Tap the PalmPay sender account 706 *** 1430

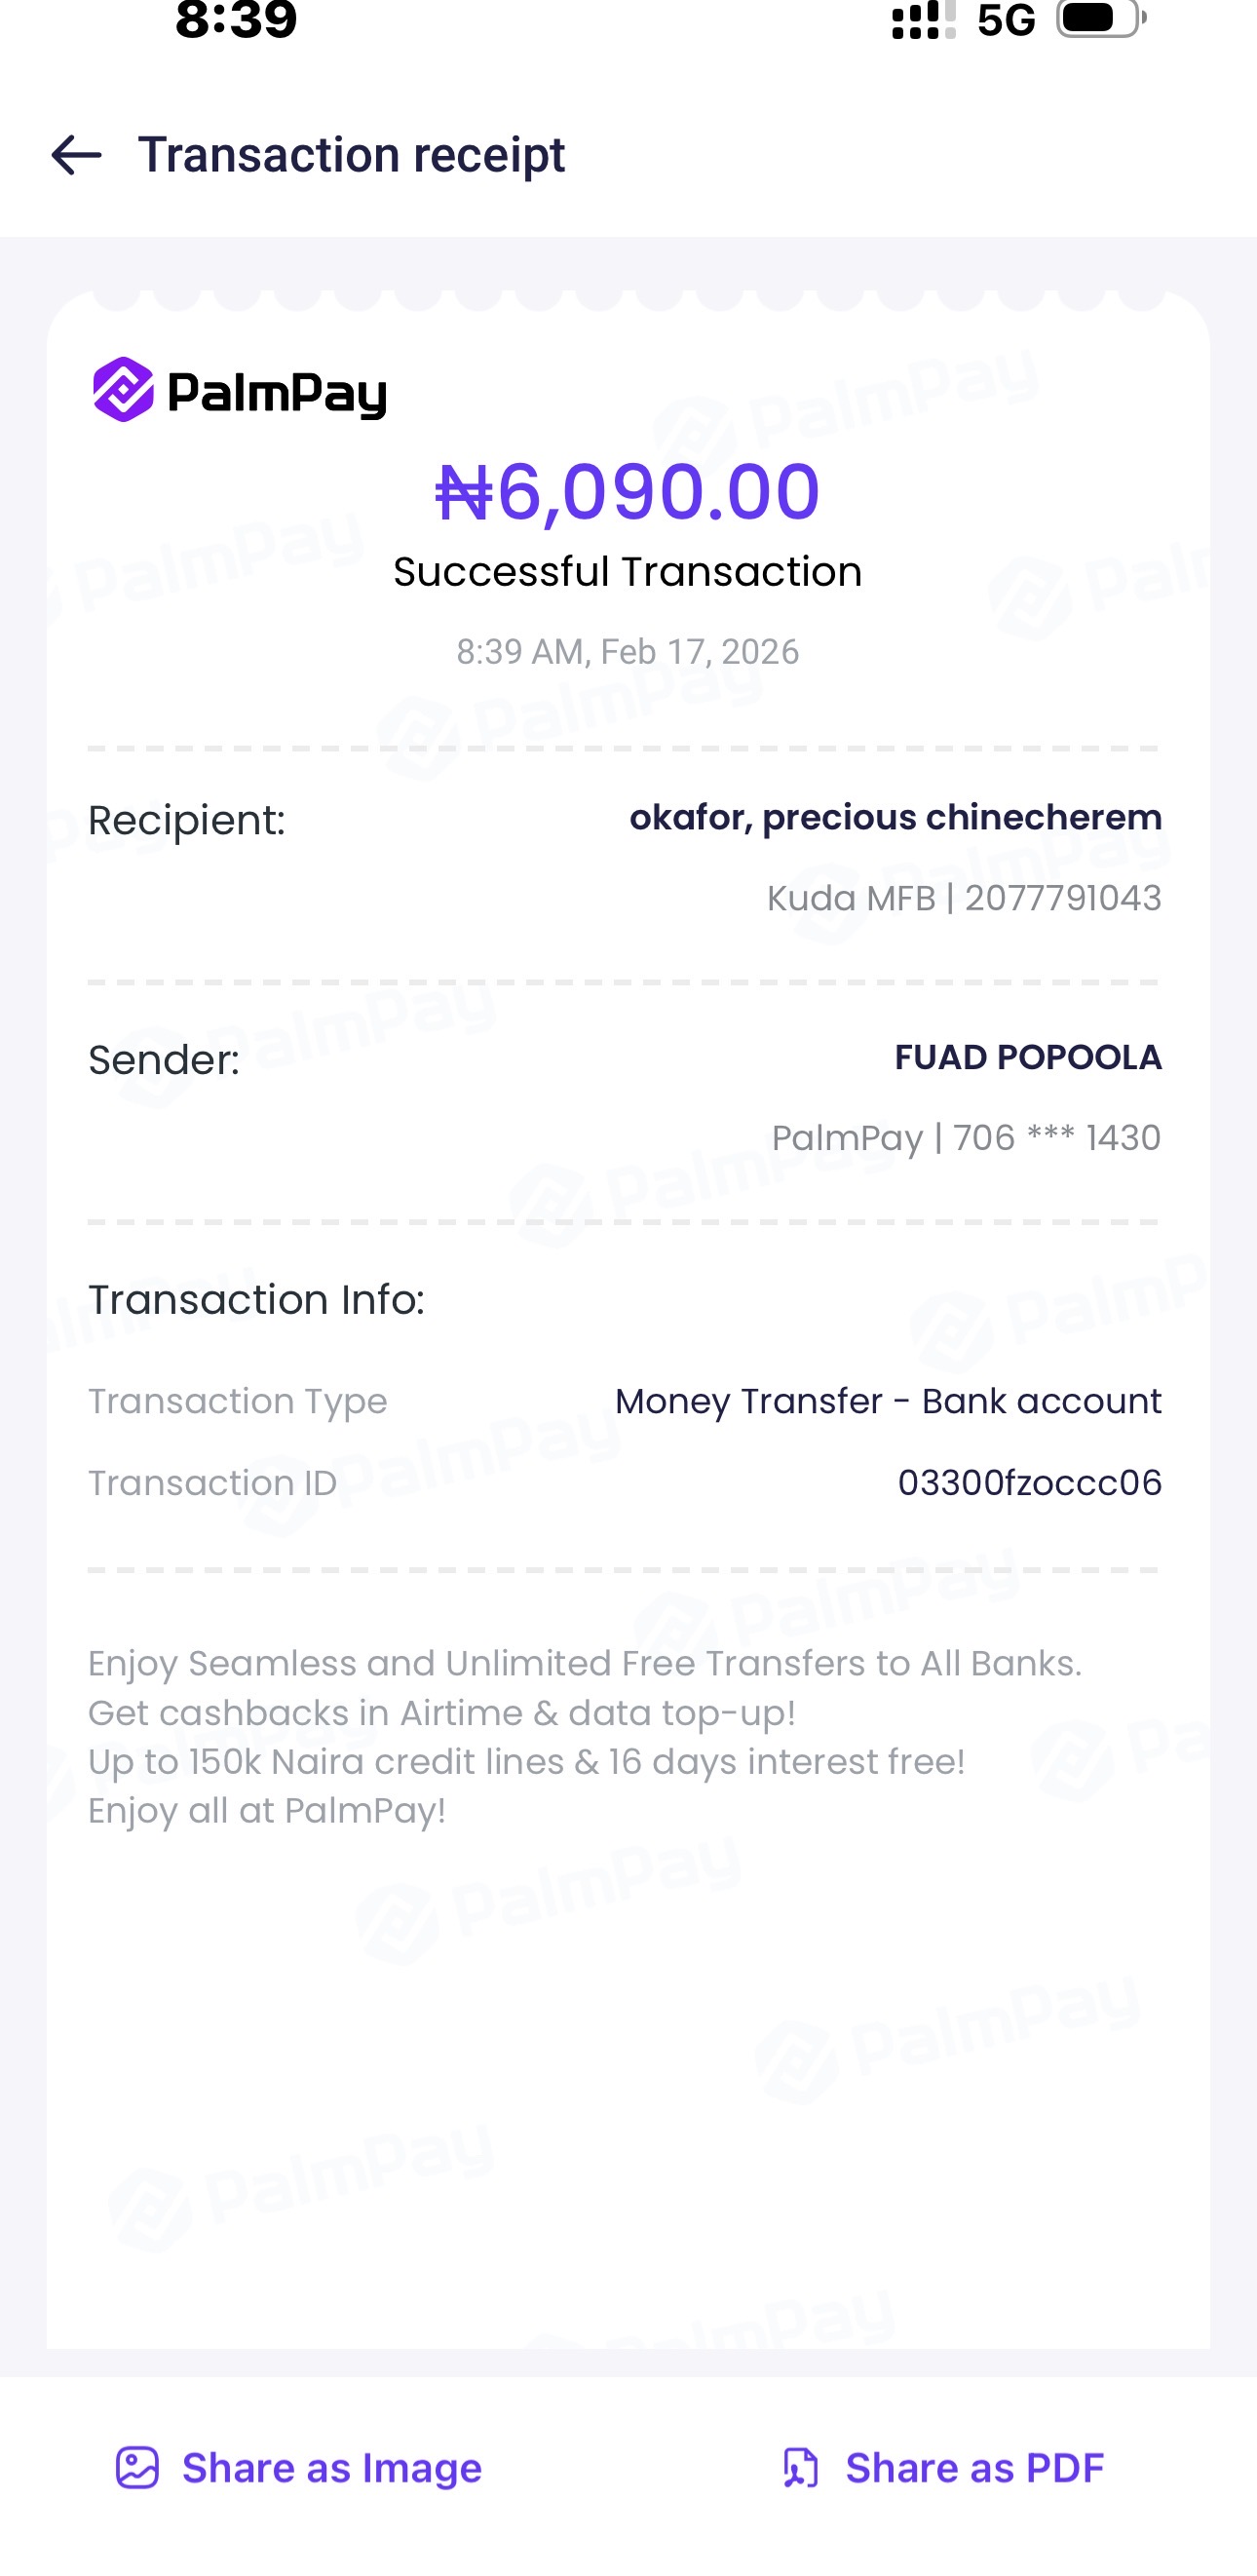pyautogui.click(x=1056, y=1138)
